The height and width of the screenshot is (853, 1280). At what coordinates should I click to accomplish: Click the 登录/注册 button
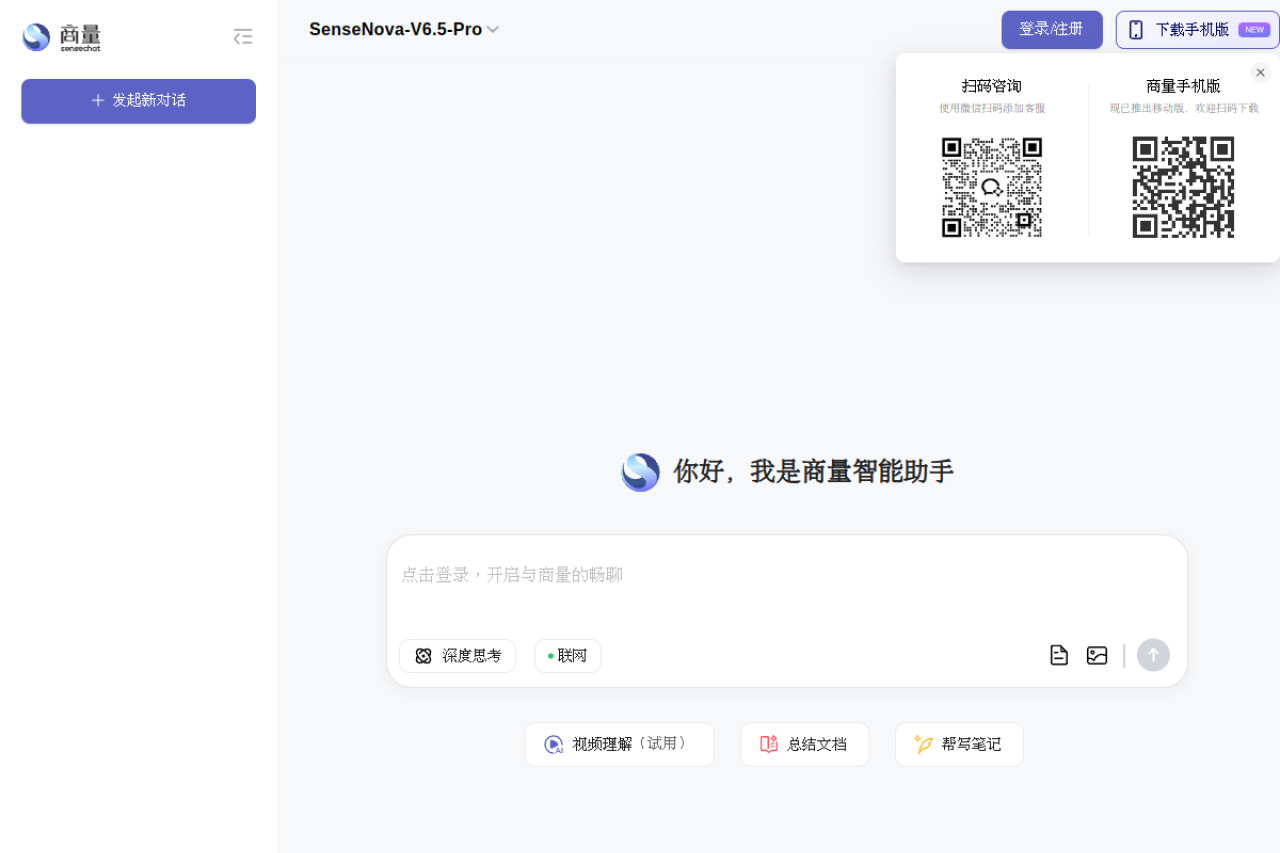click(1051, 30)
